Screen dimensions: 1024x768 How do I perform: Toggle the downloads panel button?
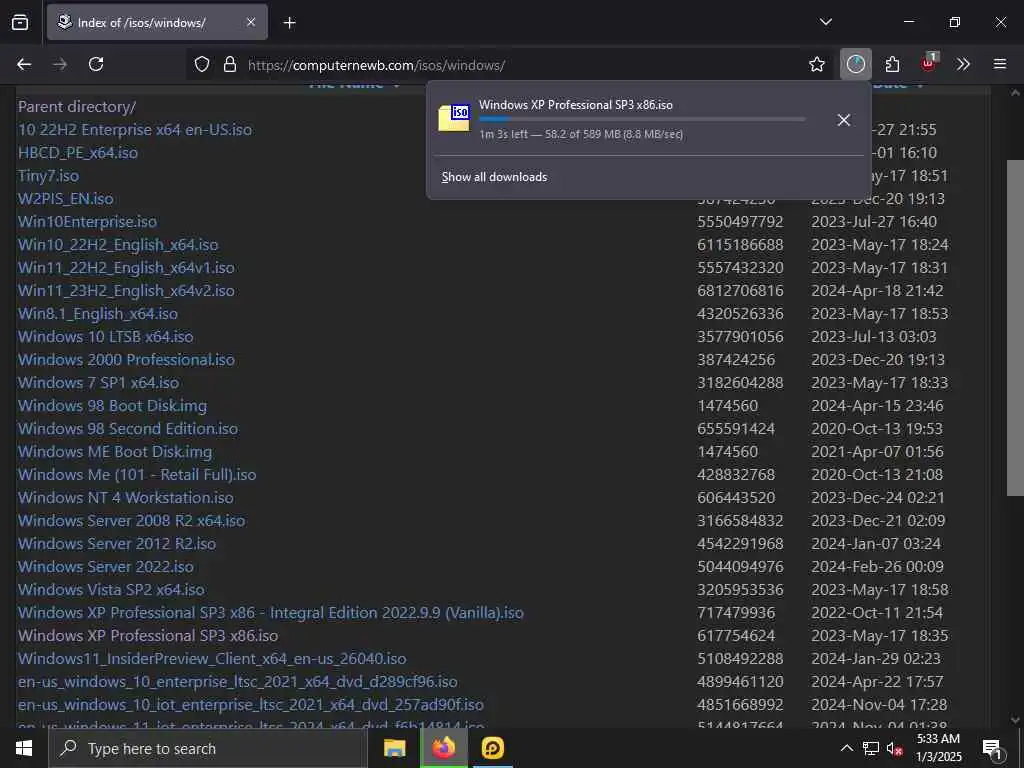(856, 64)
